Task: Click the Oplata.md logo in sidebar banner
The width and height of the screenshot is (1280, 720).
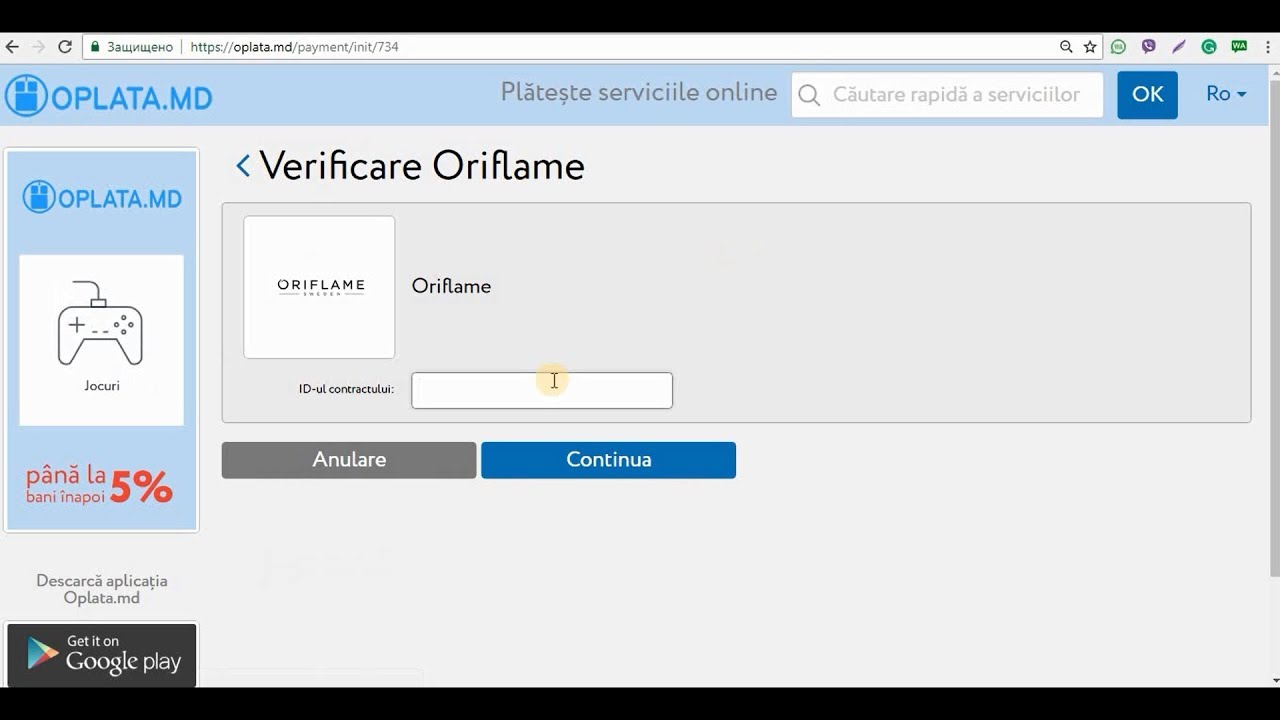Action: tap(102, 197)
